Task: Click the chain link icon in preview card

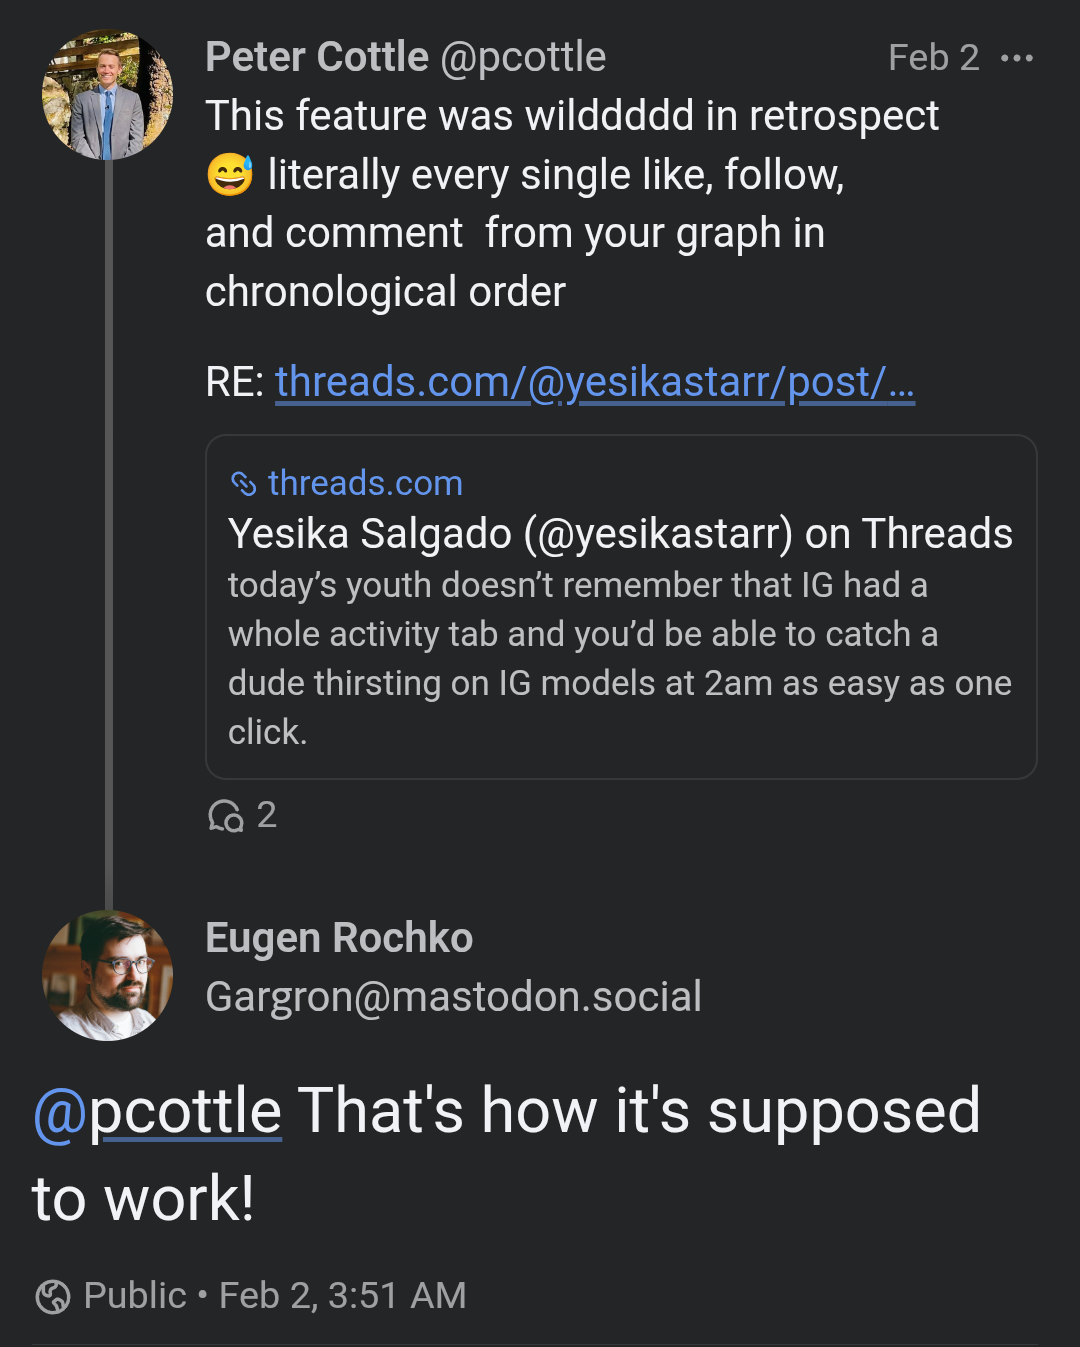Action: coord(243,484)
